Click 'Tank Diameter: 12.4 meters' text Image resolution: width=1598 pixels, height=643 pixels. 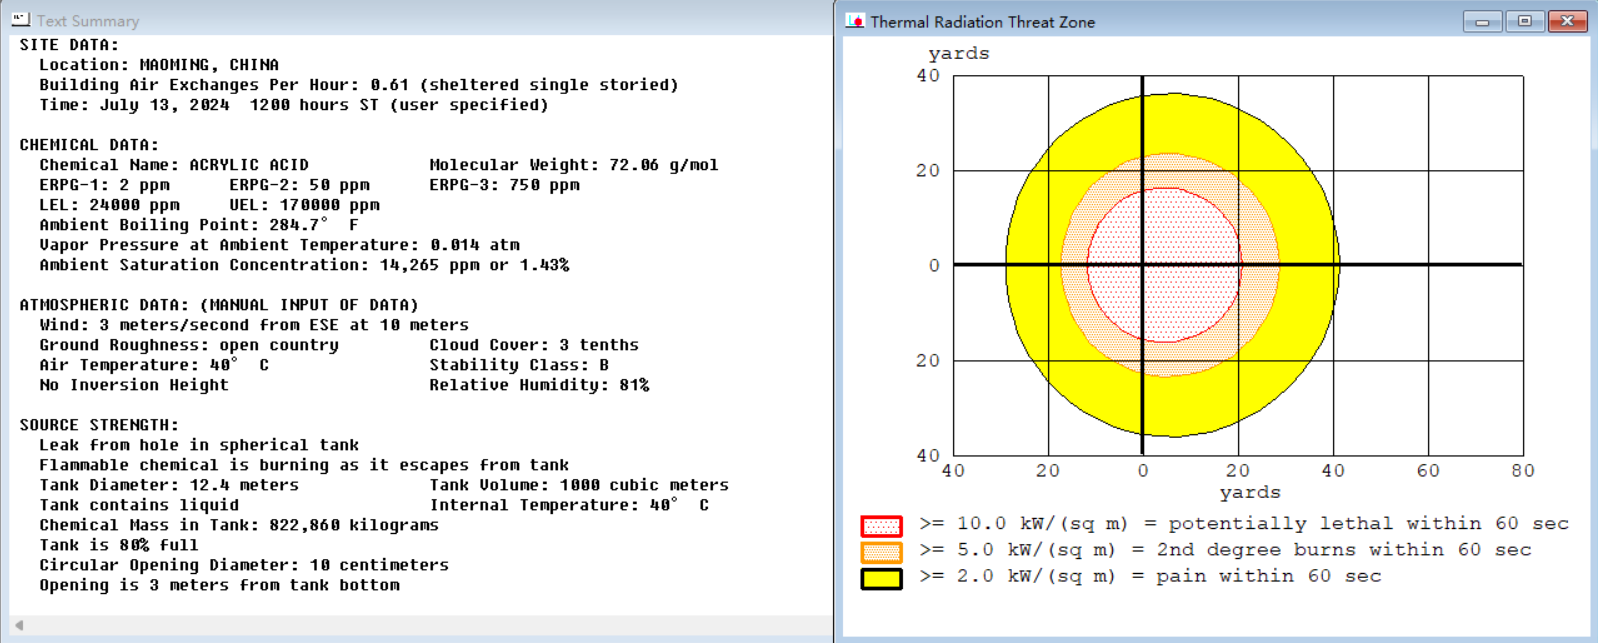click(x=169, y=485)
